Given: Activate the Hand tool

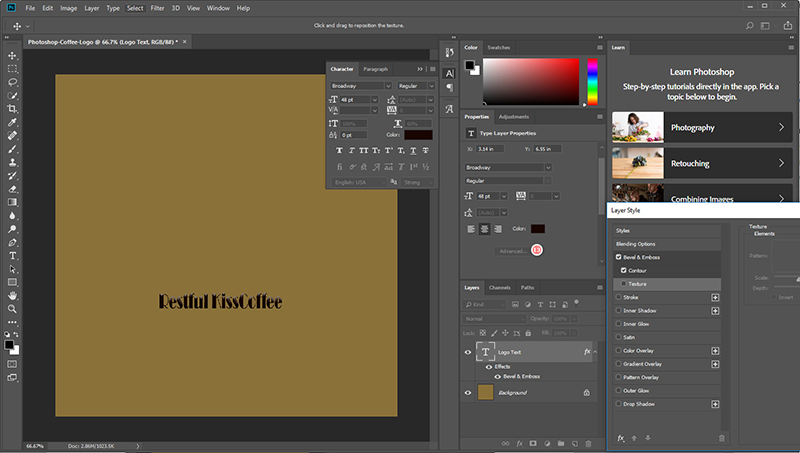Looking at the screenshot, I should [x=13, y=296].
